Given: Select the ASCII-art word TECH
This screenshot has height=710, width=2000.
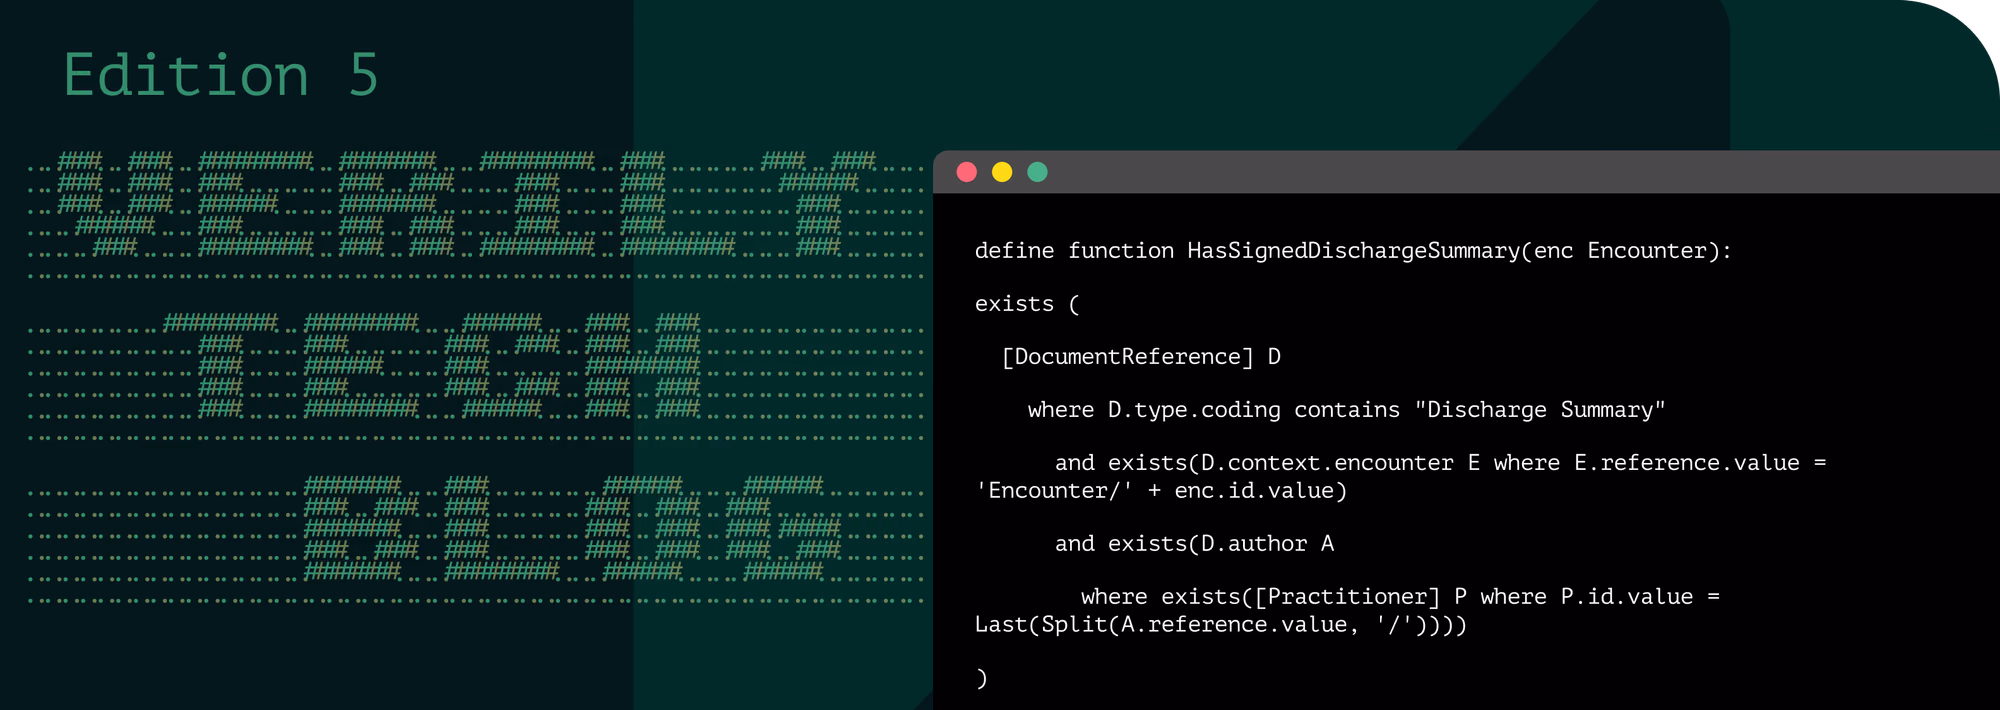Looking at the screenshot, I should click(x=432, y=365).
